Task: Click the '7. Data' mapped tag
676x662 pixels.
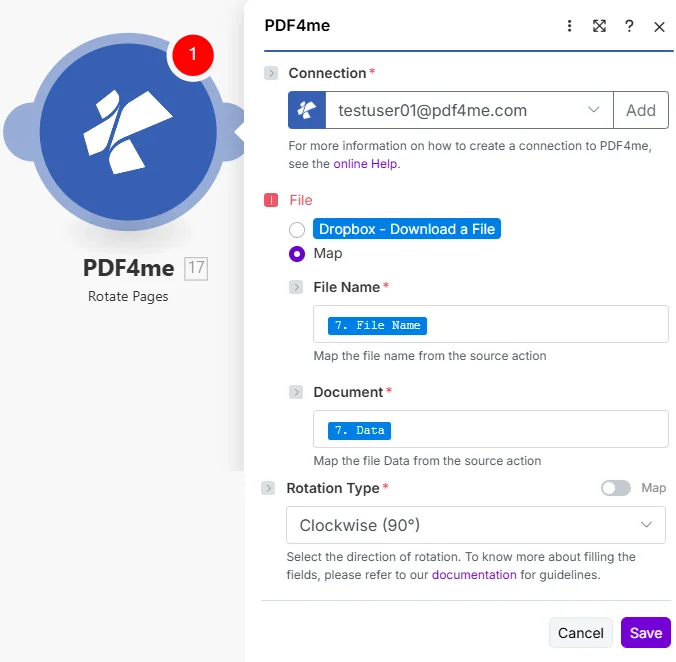Action: point(359,431)
